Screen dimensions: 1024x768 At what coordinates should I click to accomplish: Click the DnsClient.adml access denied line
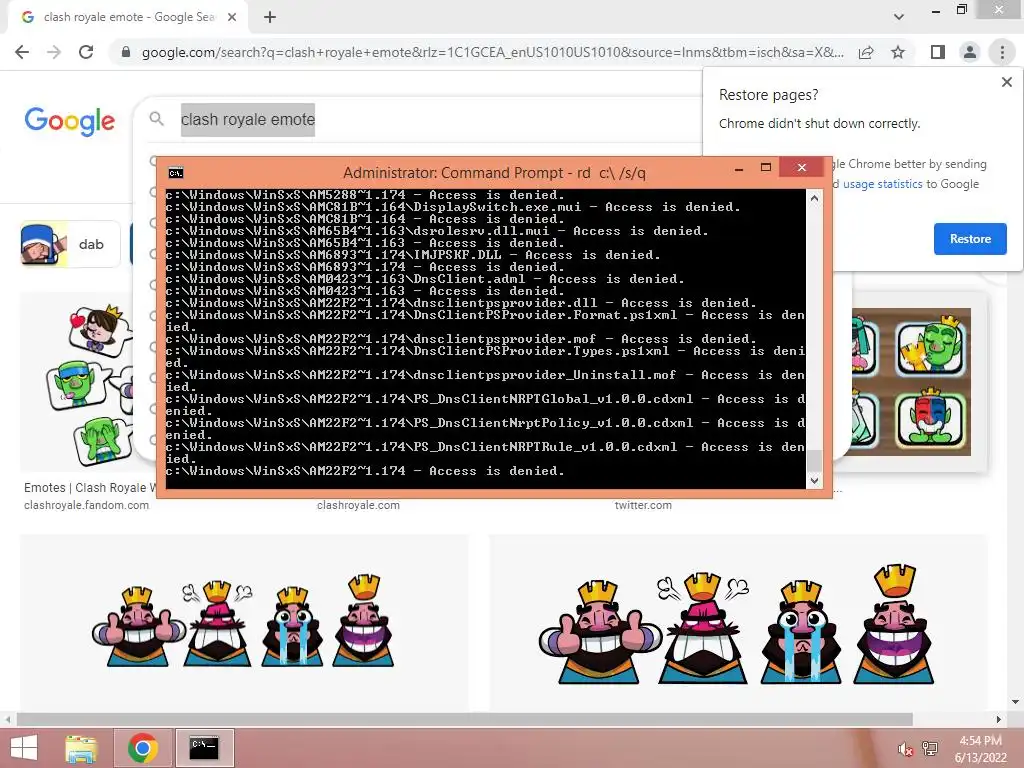click(425, 279)
